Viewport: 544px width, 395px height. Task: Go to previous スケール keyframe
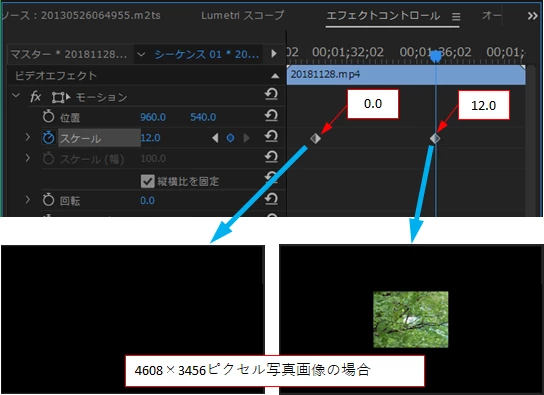215,138
